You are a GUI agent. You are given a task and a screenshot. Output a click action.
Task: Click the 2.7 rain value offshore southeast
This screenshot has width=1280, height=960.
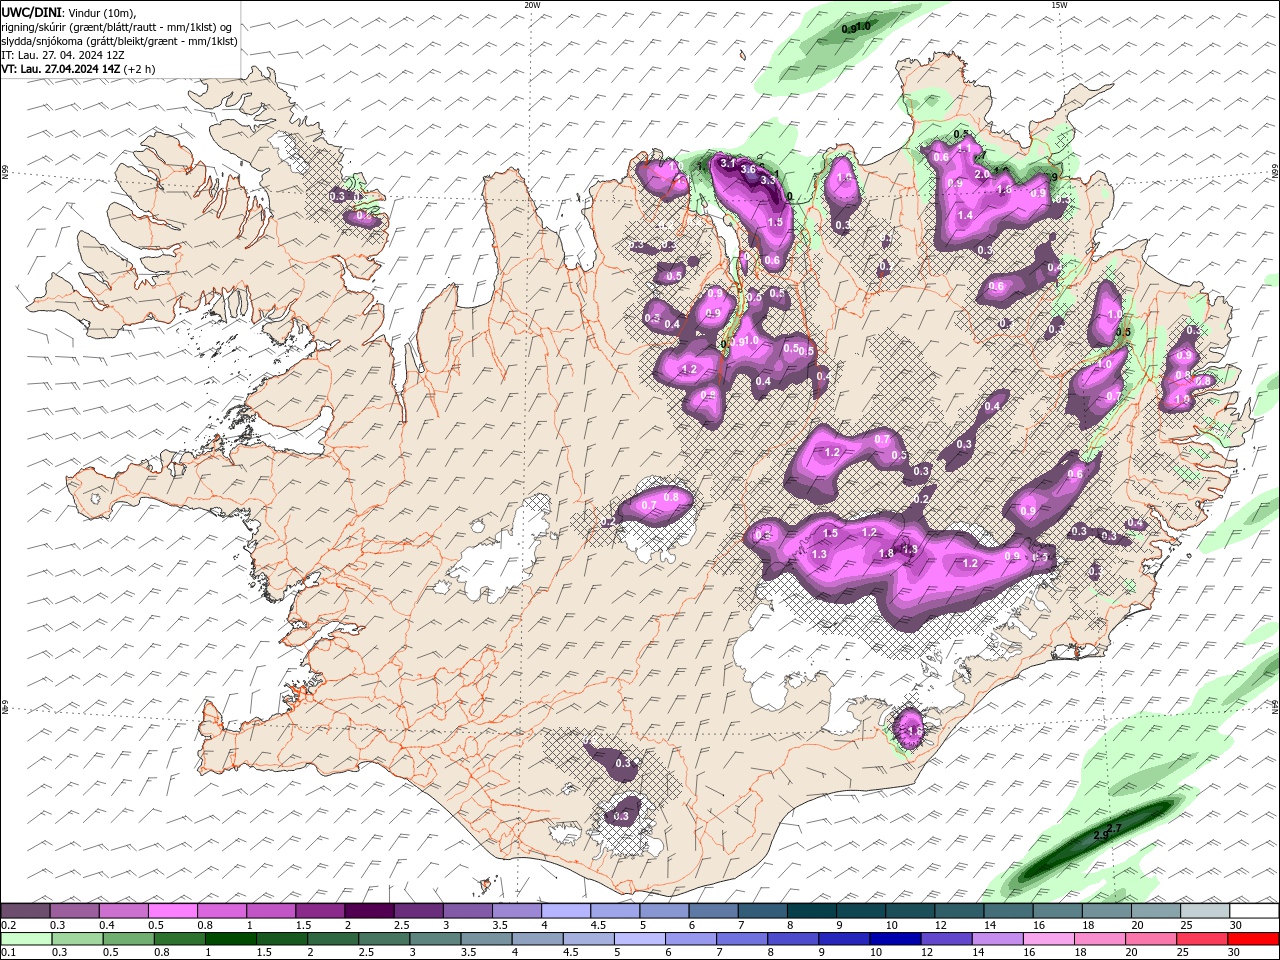tap(1115, 827)
